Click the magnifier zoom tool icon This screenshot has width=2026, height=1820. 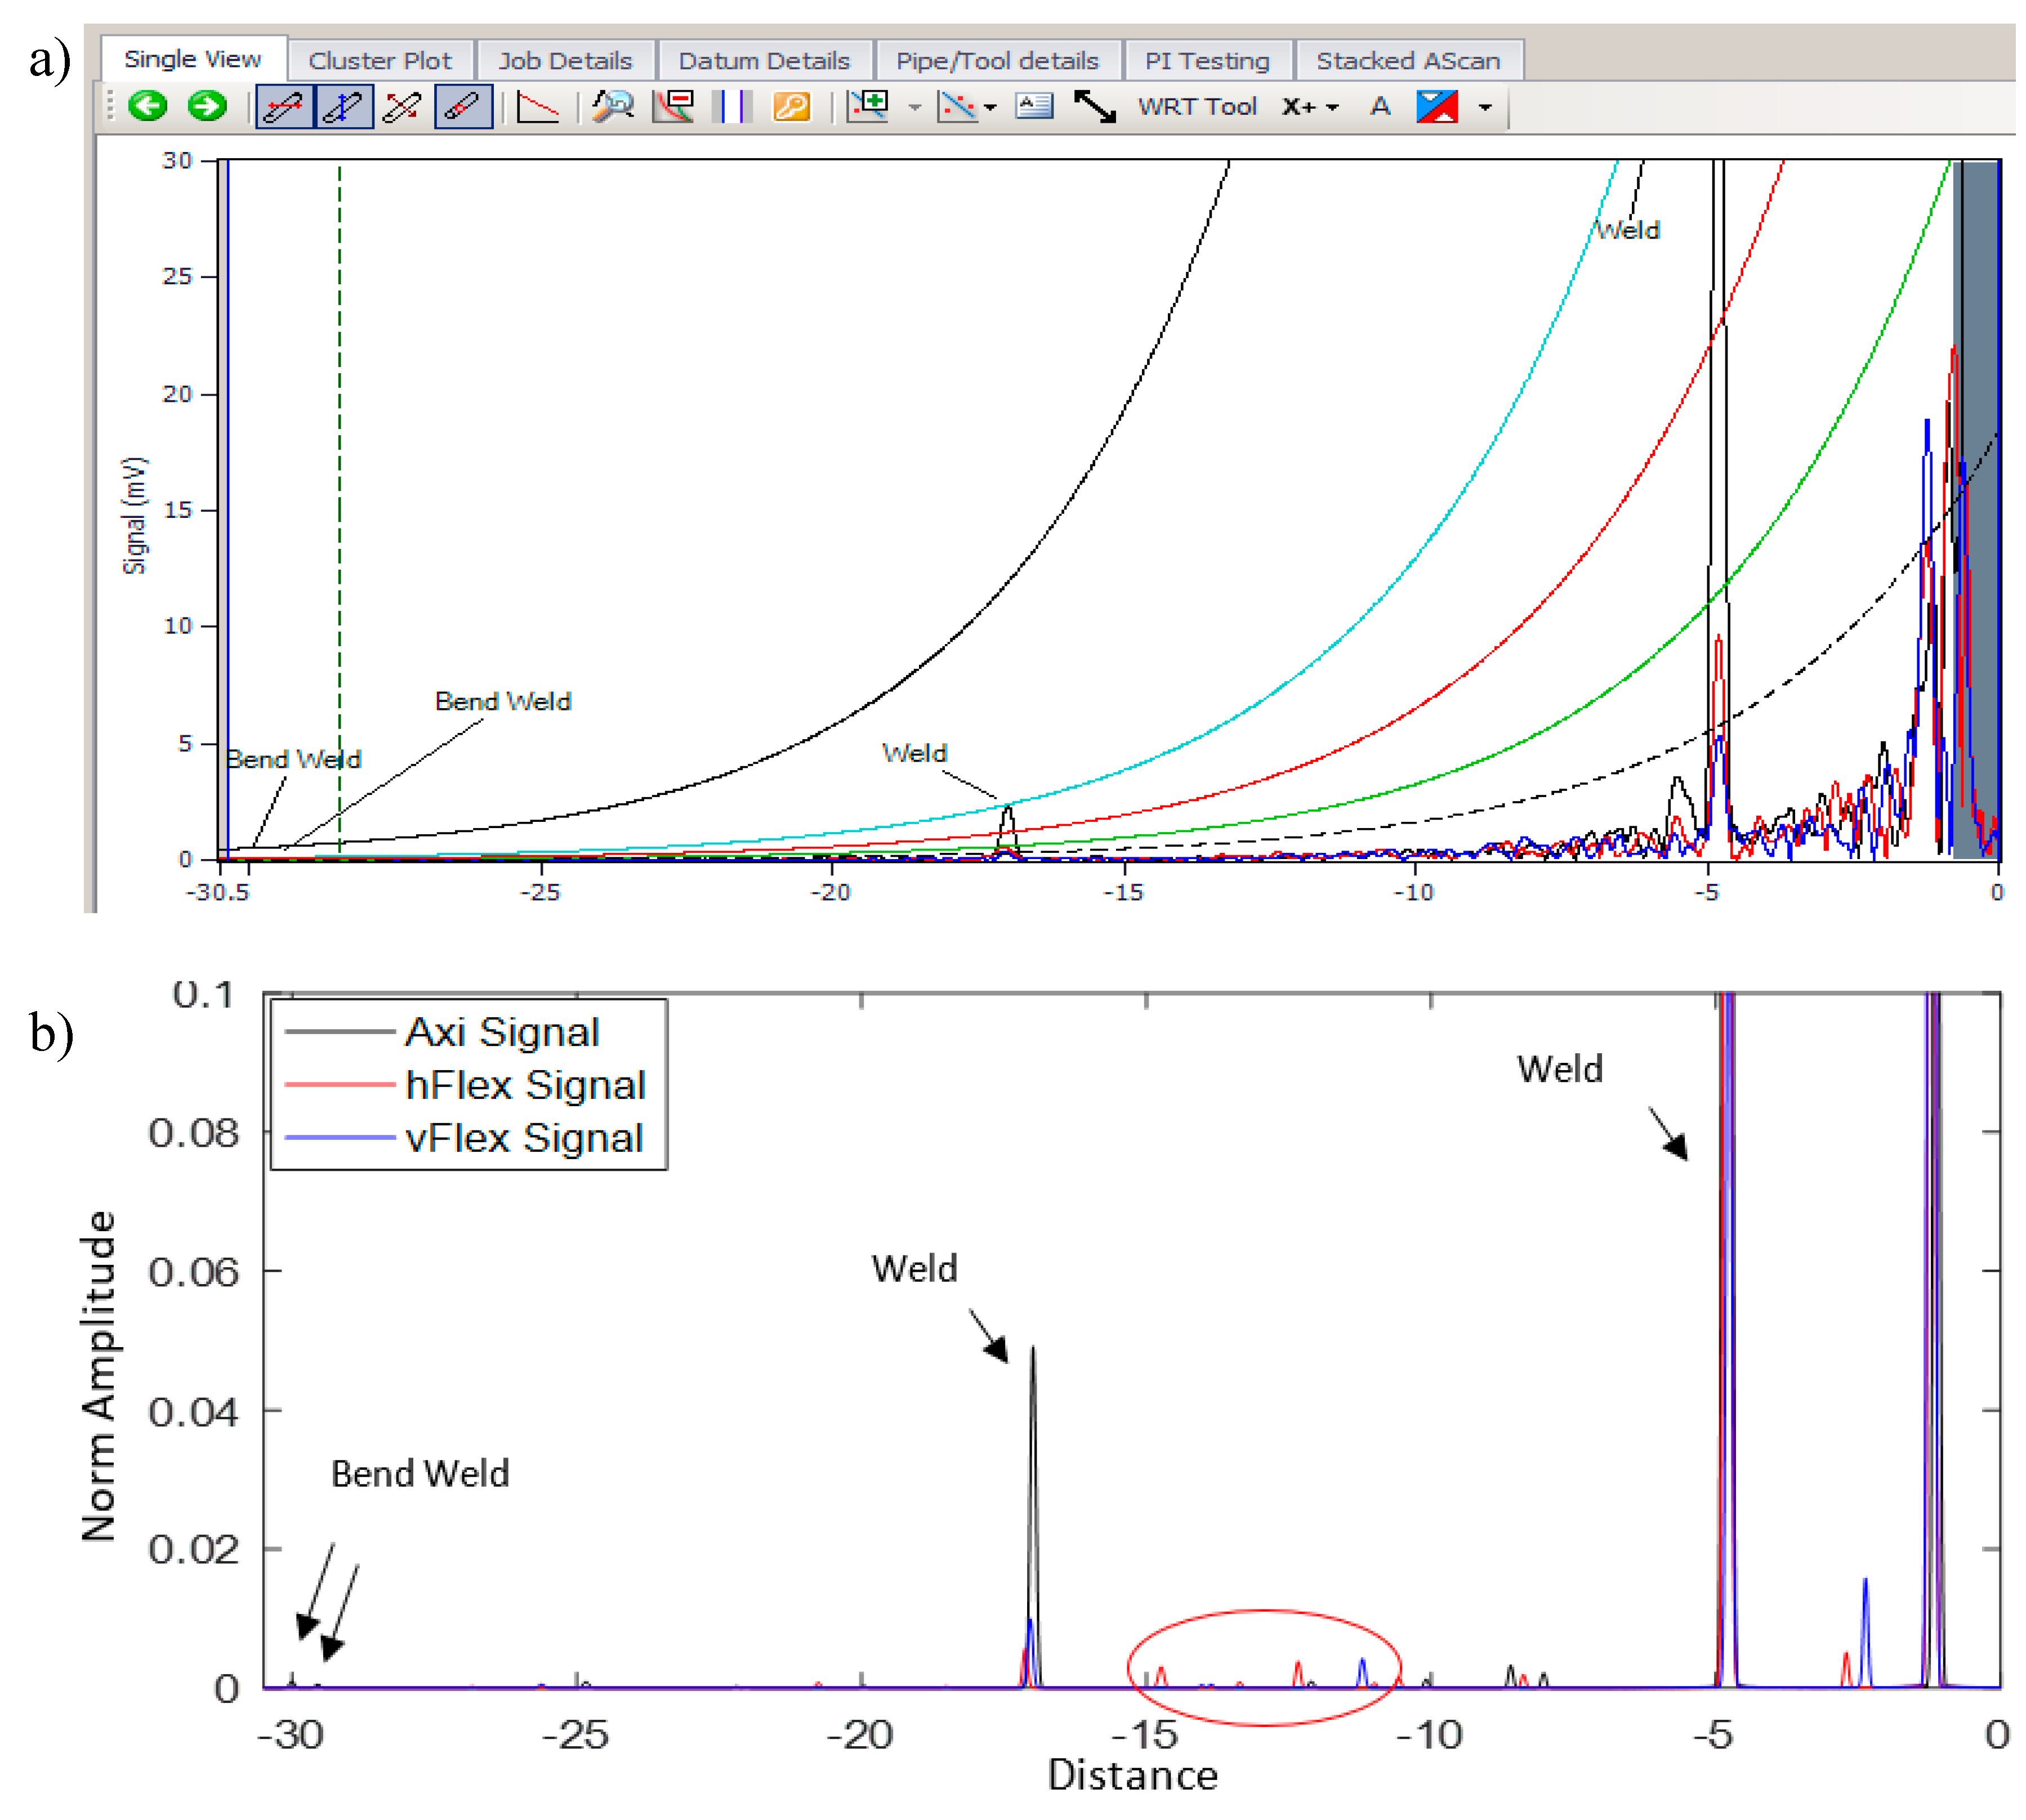point(612,106)
